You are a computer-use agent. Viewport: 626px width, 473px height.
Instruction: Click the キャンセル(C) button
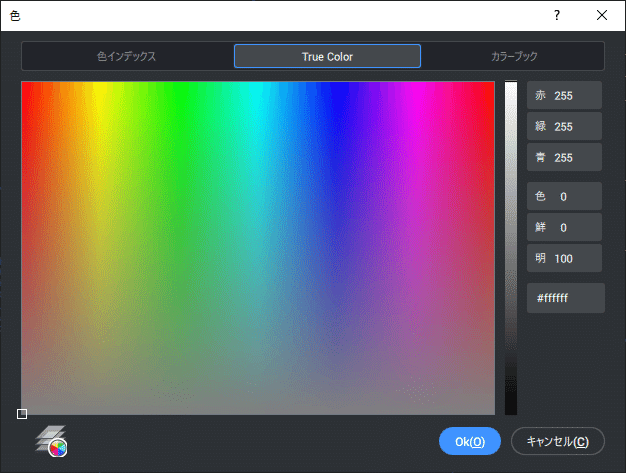(x=558, y=441)
